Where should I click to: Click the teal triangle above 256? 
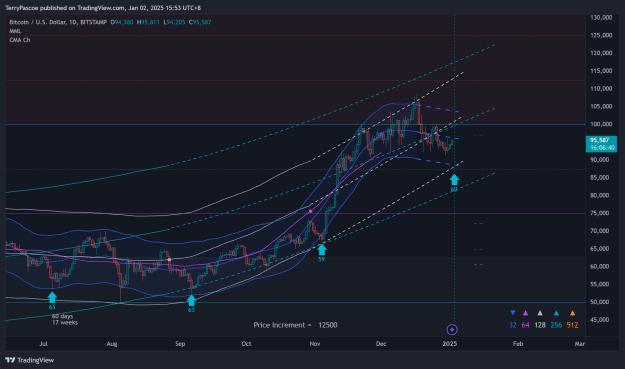(556, 313)
